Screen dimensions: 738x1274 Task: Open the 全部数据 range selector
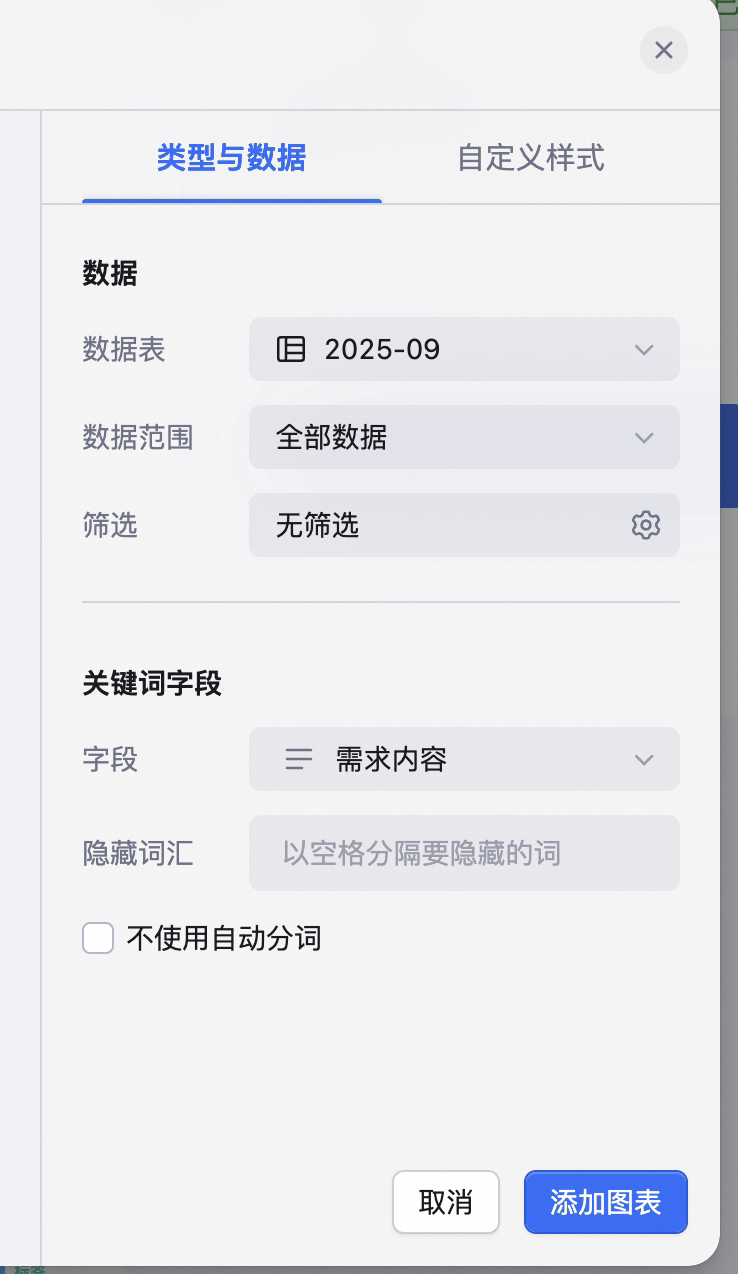(x=464, y=437)
